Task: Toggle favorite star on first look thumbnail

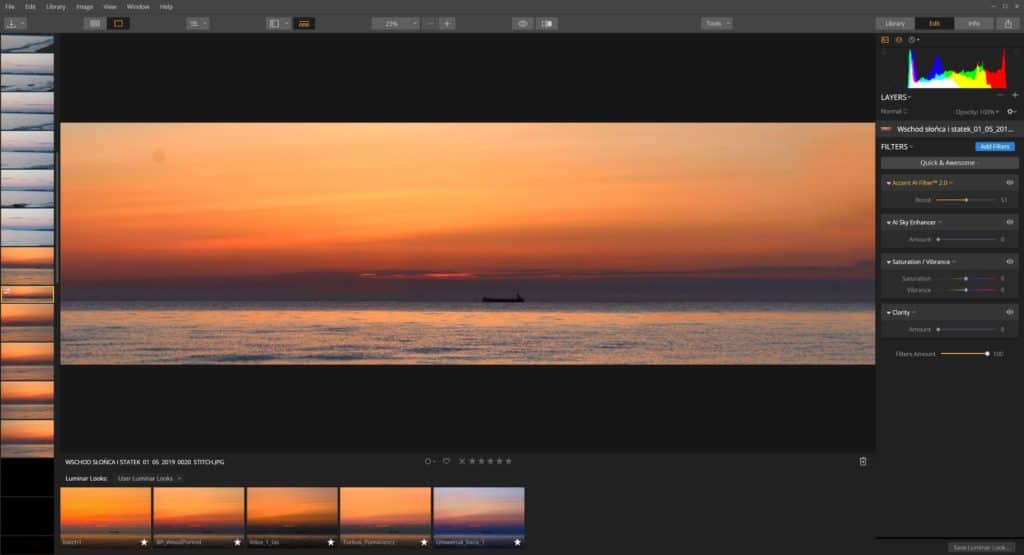Action: (144, 542)
